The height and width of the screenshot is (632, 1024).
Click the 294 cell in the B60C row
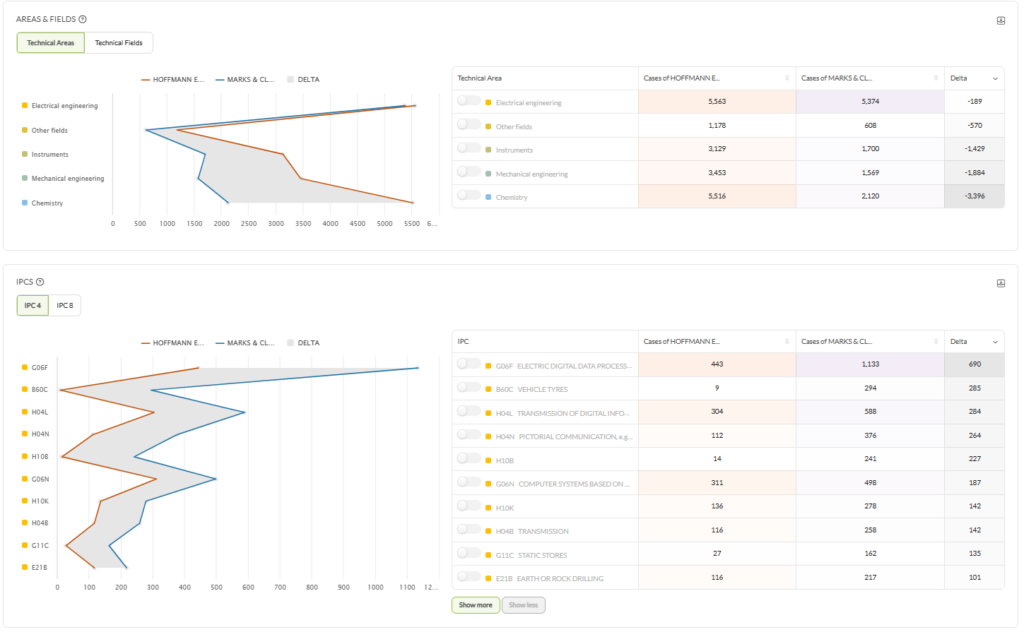click(870, 388)
